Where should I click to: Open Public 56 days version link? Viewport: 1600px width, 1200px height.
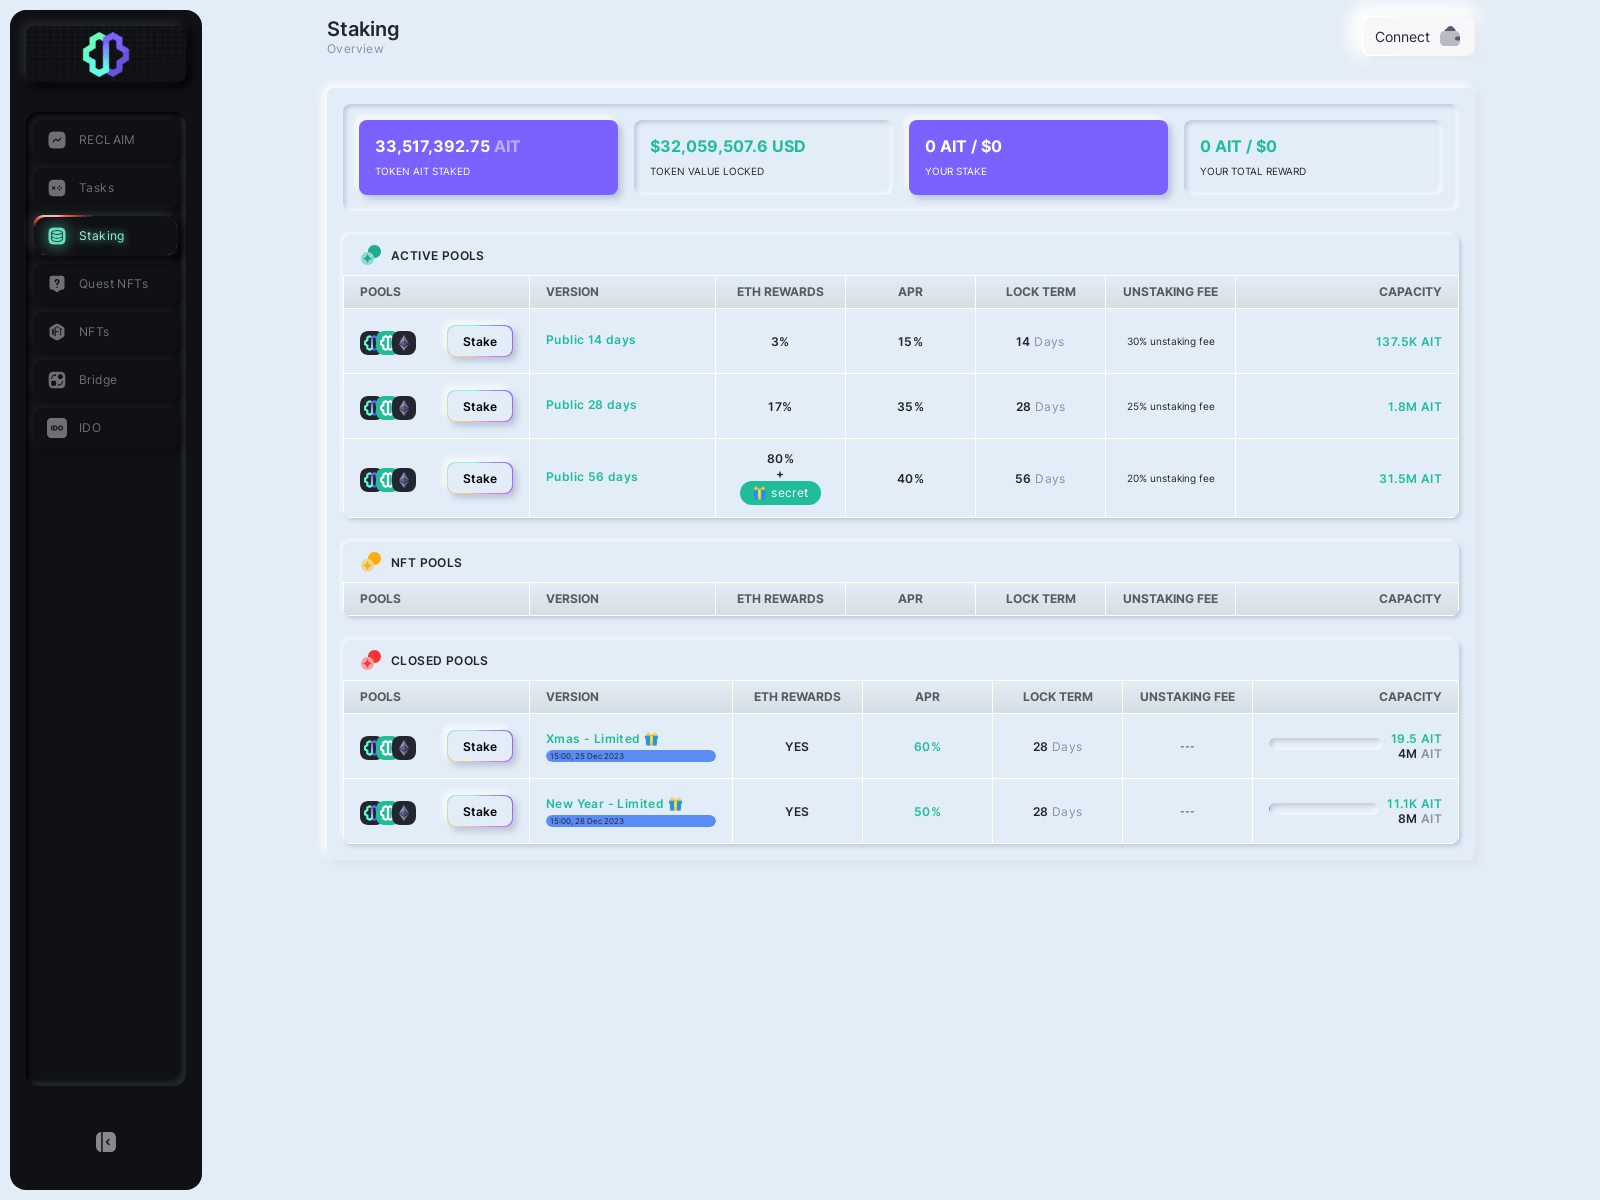click(x=592, y=477)
